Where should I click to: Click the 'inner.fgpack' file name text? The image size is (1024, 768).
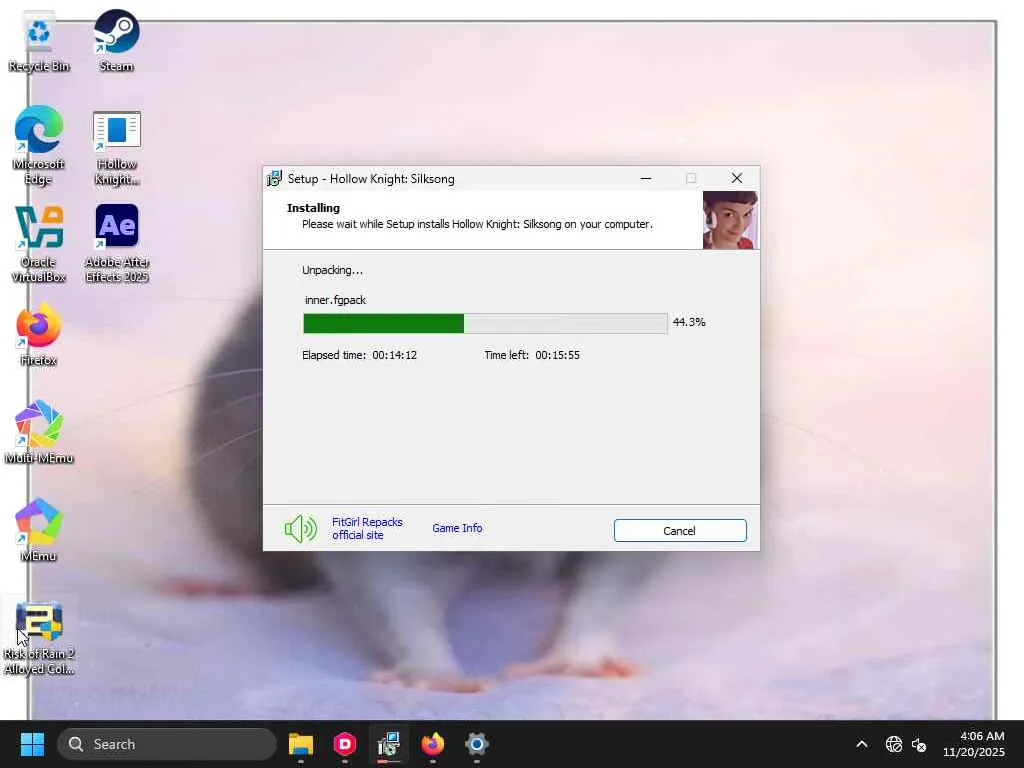pos(335,300)
